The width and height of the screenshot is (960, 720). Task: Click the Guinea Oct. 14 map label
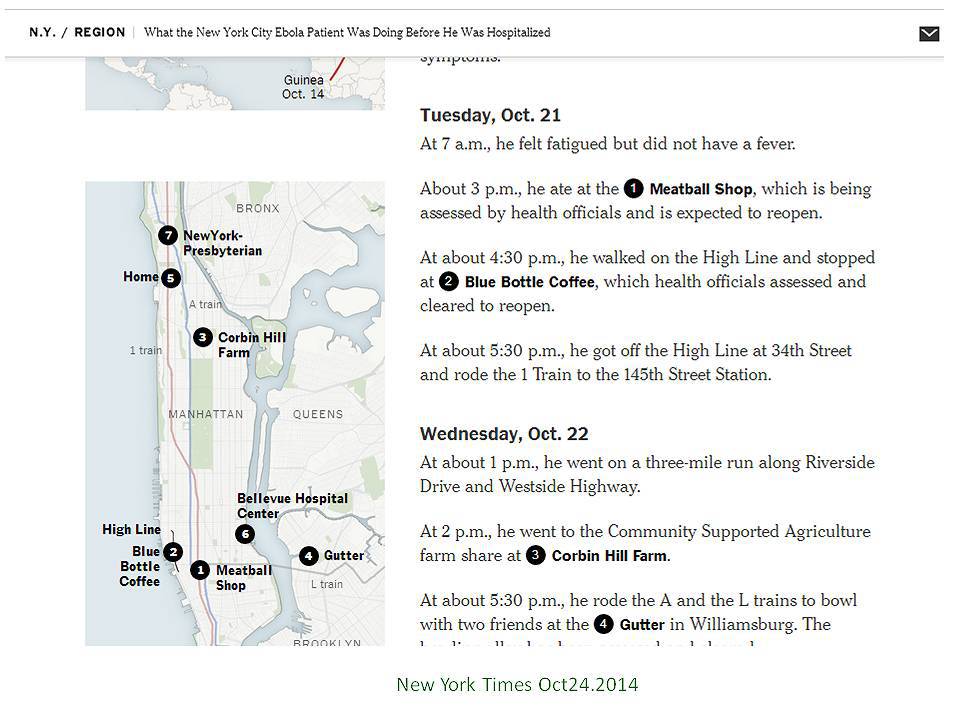point(303,87)
